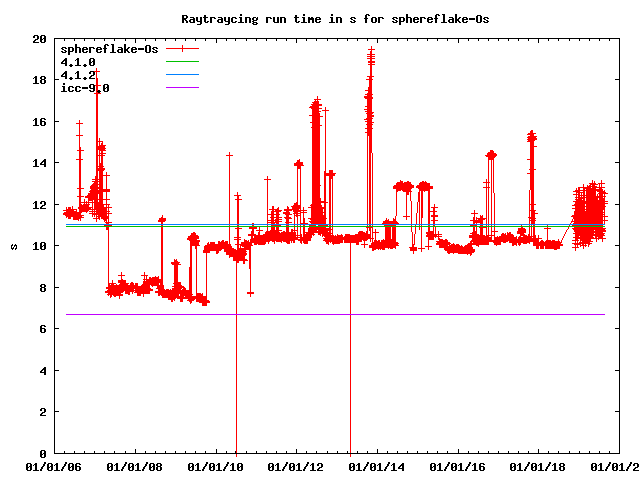640x480 pixels.
Task: Select the icc-9.0 legend label
Action: pos(85,88)
